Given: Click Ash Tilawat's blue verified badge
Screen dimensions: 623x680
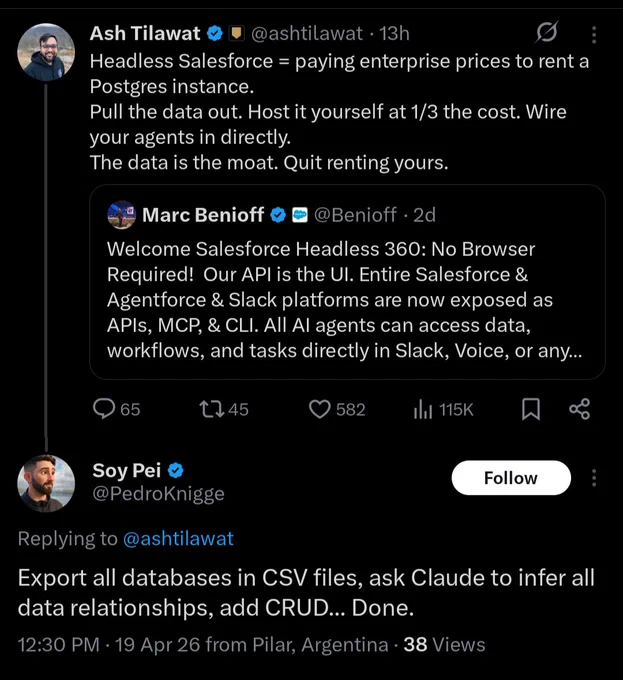Looking at the screenshot, I should click(215, 33).
